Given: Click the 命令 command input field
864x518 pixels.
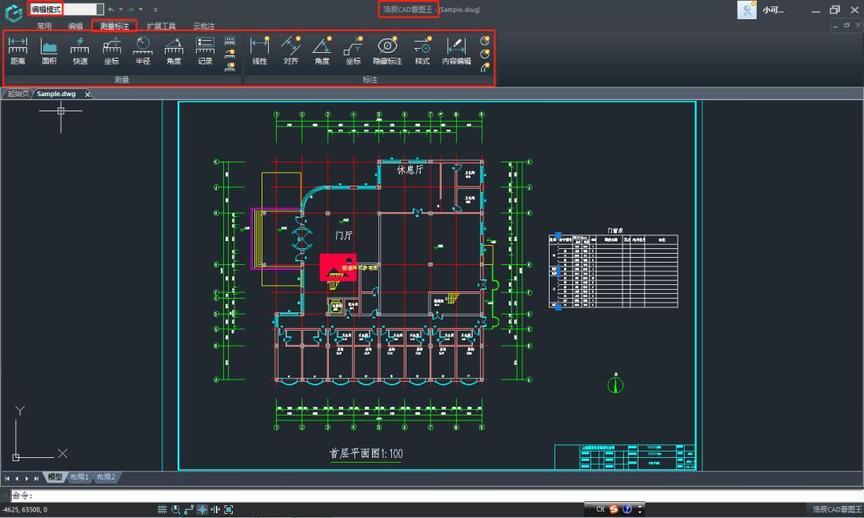Looking at the screenshot, I should (400, 495).
